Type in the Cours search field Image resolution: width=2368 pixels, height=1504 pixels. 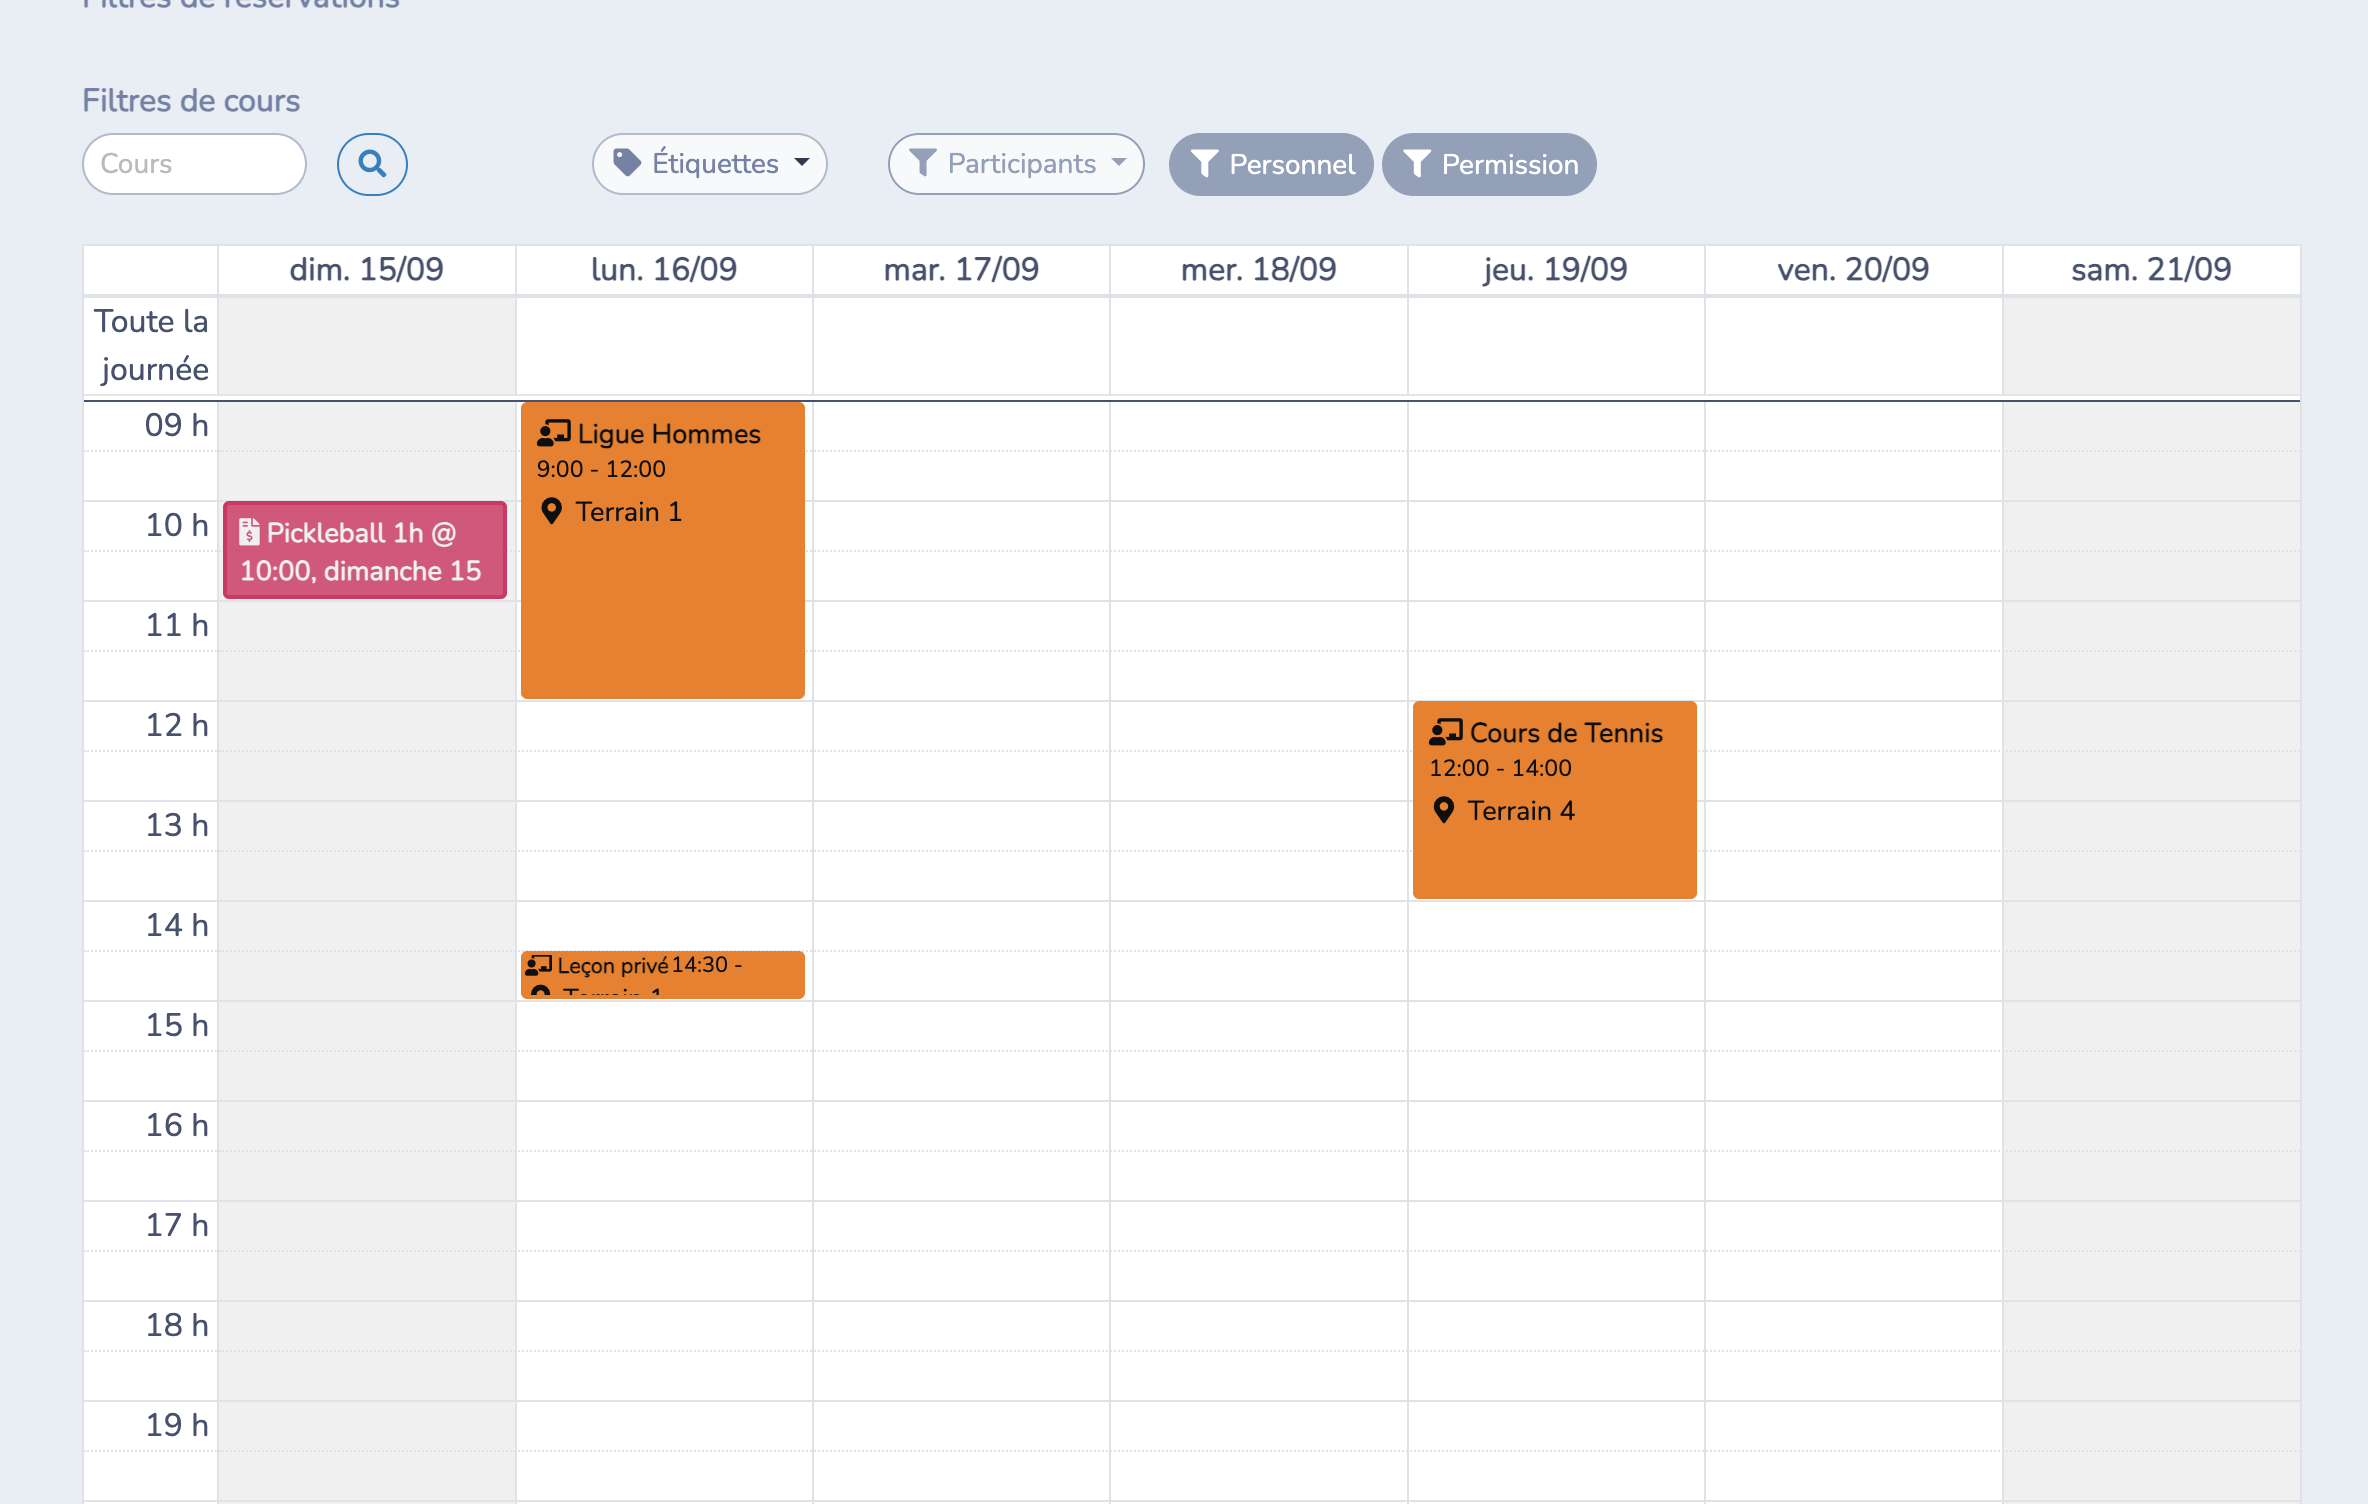[x=194, y=164]
